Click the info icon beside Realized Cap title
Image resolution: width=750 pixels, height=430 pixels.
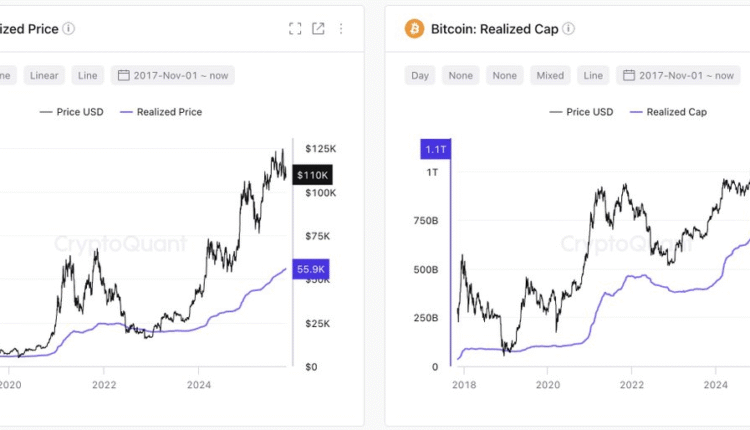point(568,29)
